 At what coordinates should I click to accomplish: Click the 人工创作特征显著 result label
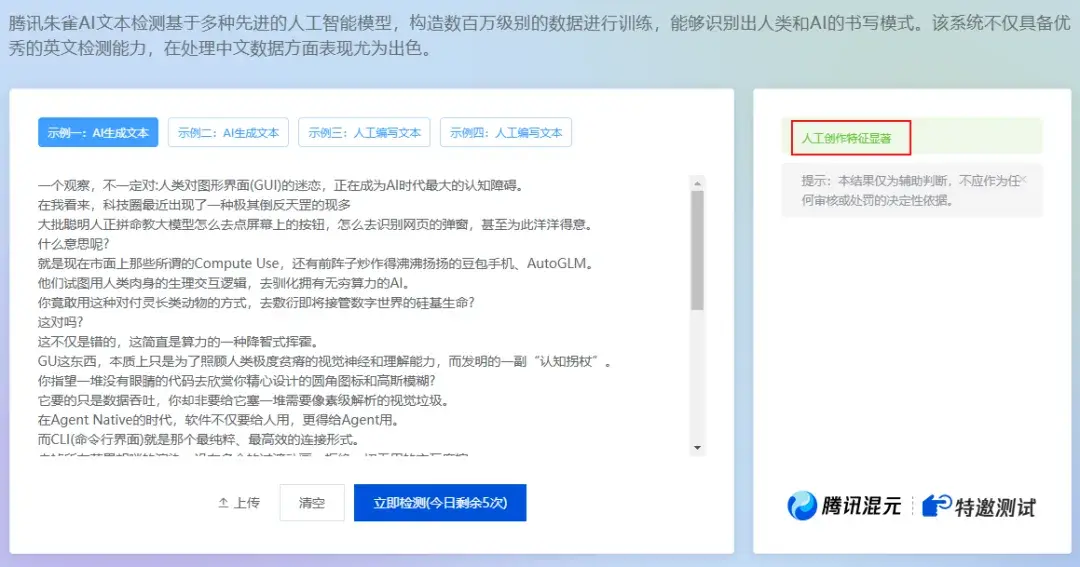point(847,138)
